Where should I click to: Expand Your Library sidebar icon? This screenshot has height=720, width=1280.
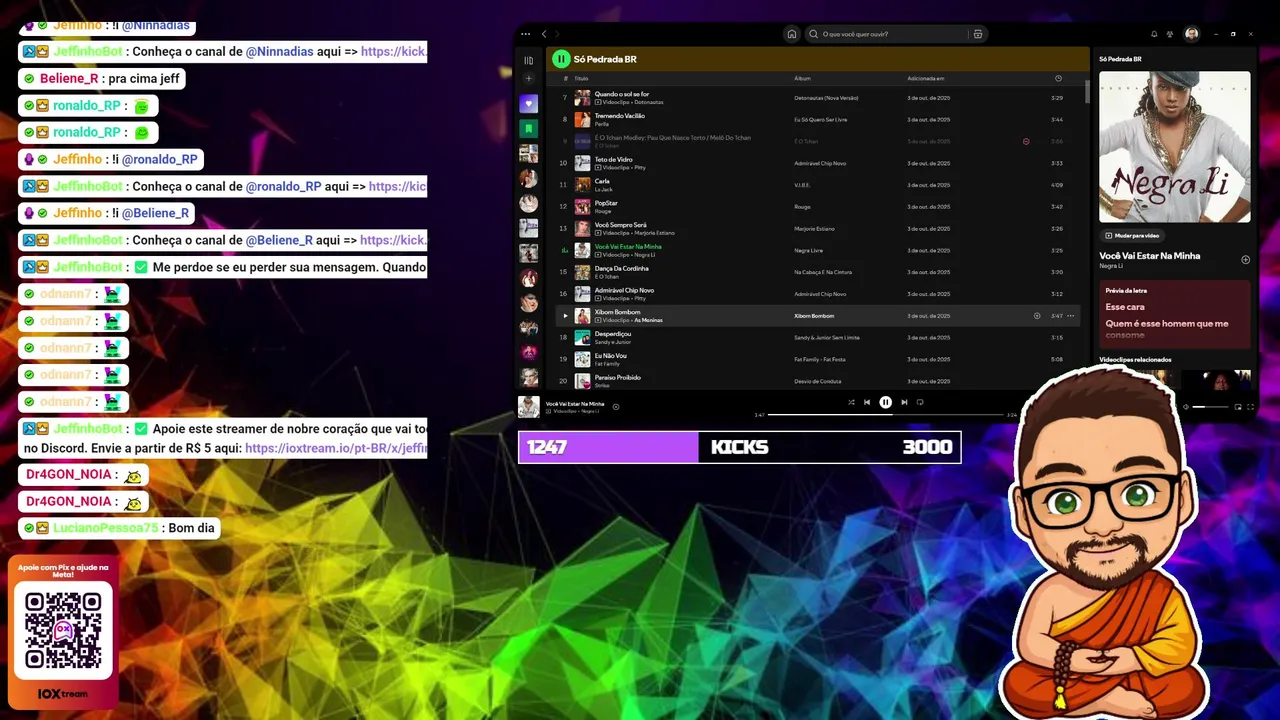(x=529, y=60)
